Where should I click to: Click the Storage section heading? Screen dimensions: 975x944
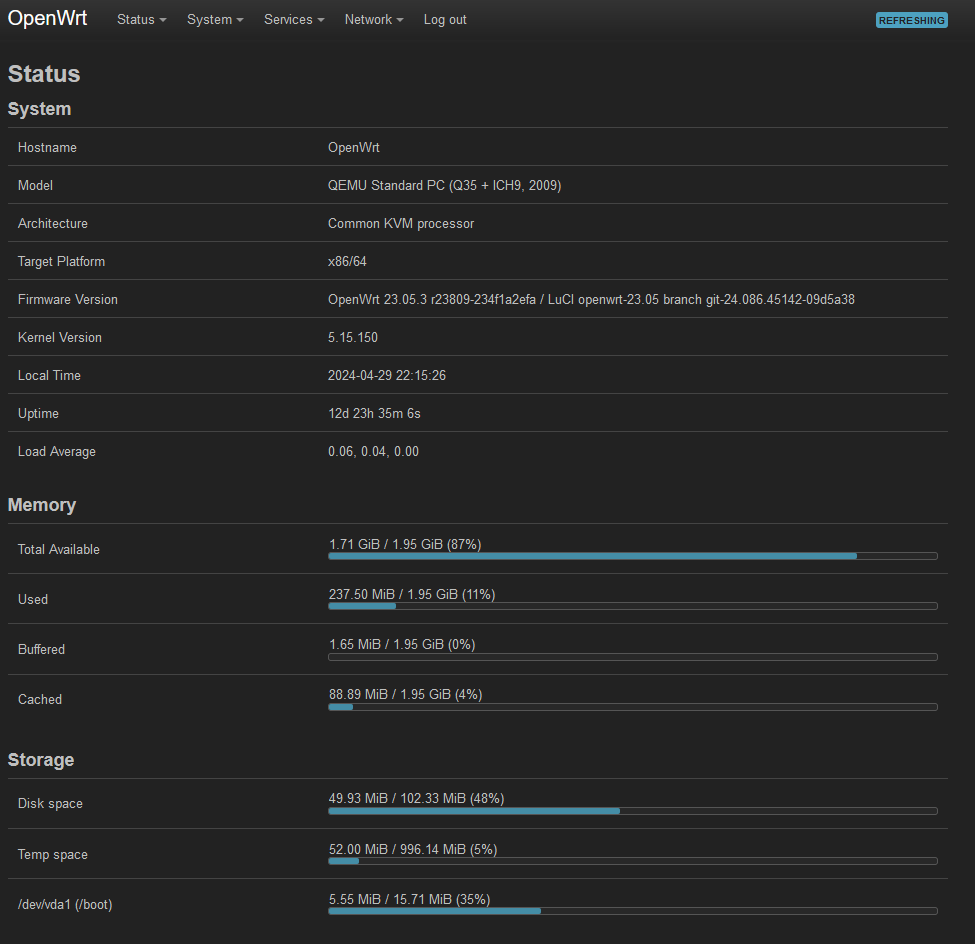coord(40,760)
